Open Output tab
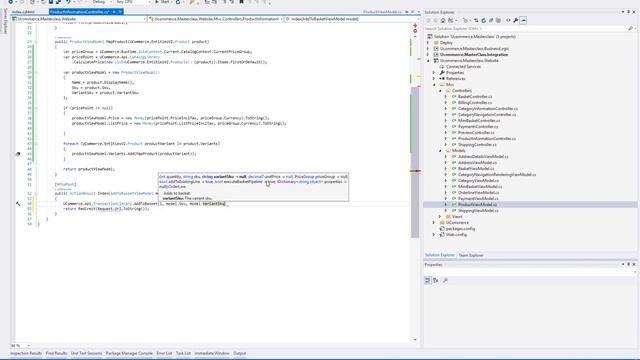The width and height of the screenshot is (640, 360). click(240, 353)
